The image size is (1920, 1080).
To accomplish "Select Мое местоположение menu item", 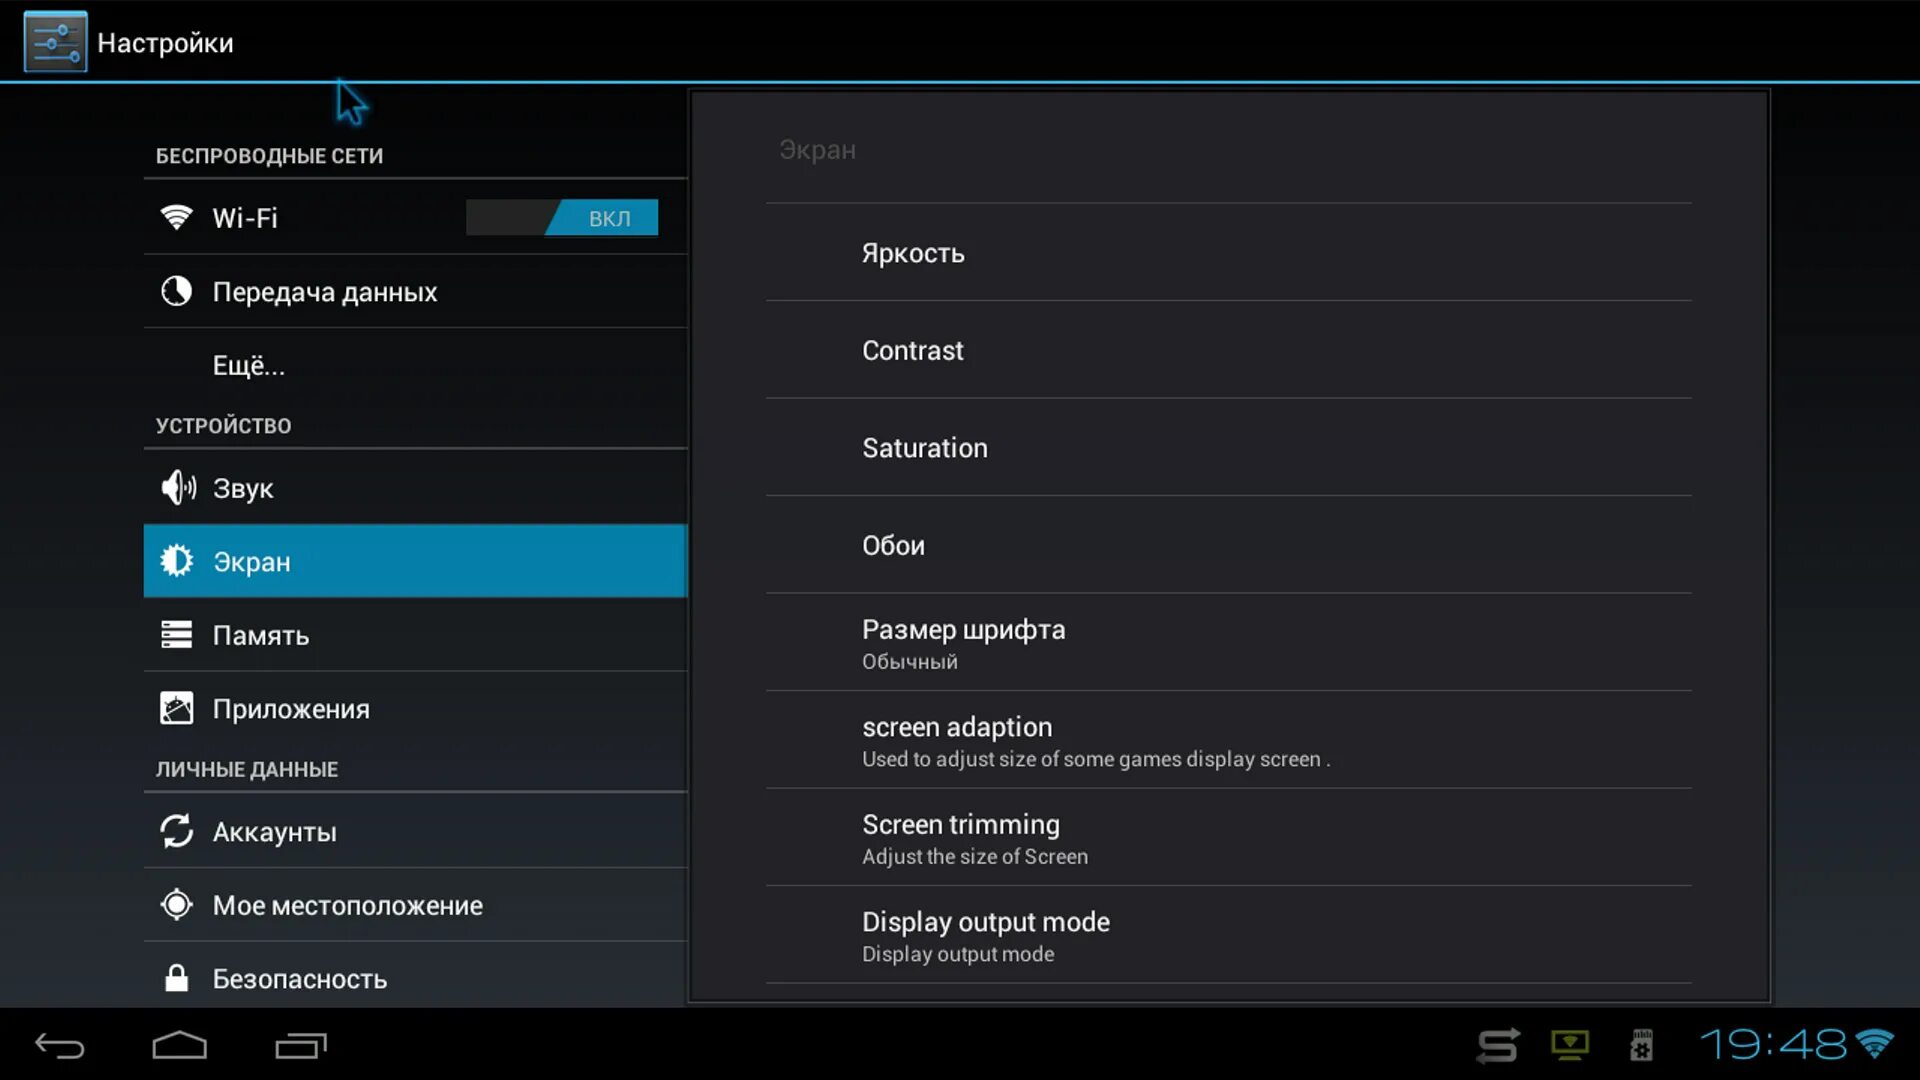I will [347, 905].
